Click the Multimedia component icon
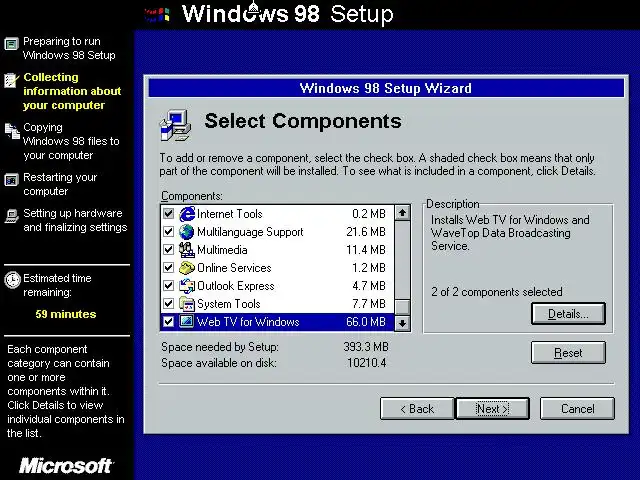The height and width of the screenshot is (480, 640). (x=187, y=250)
